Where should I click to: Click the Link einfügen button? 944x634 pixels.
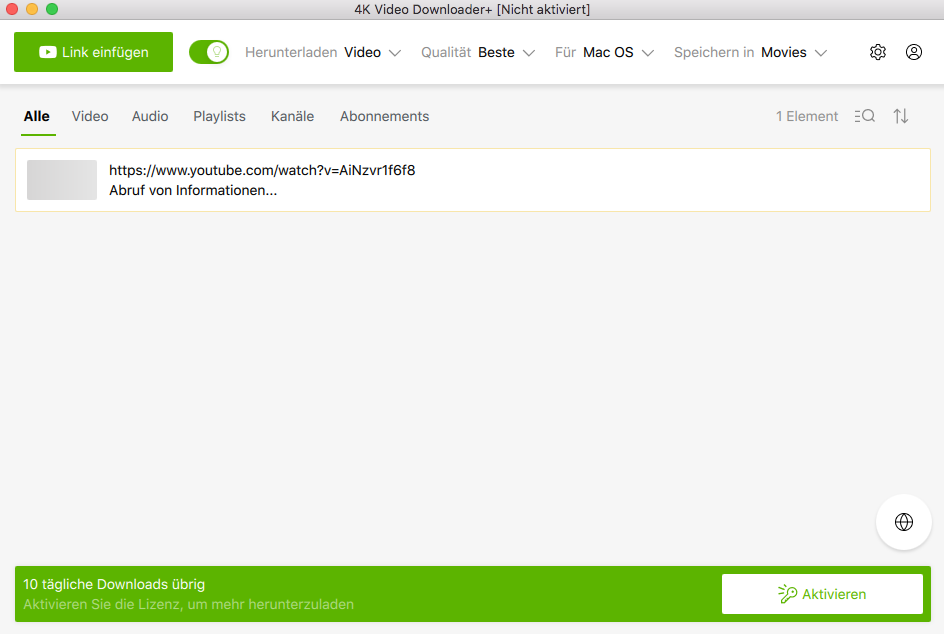93,52
